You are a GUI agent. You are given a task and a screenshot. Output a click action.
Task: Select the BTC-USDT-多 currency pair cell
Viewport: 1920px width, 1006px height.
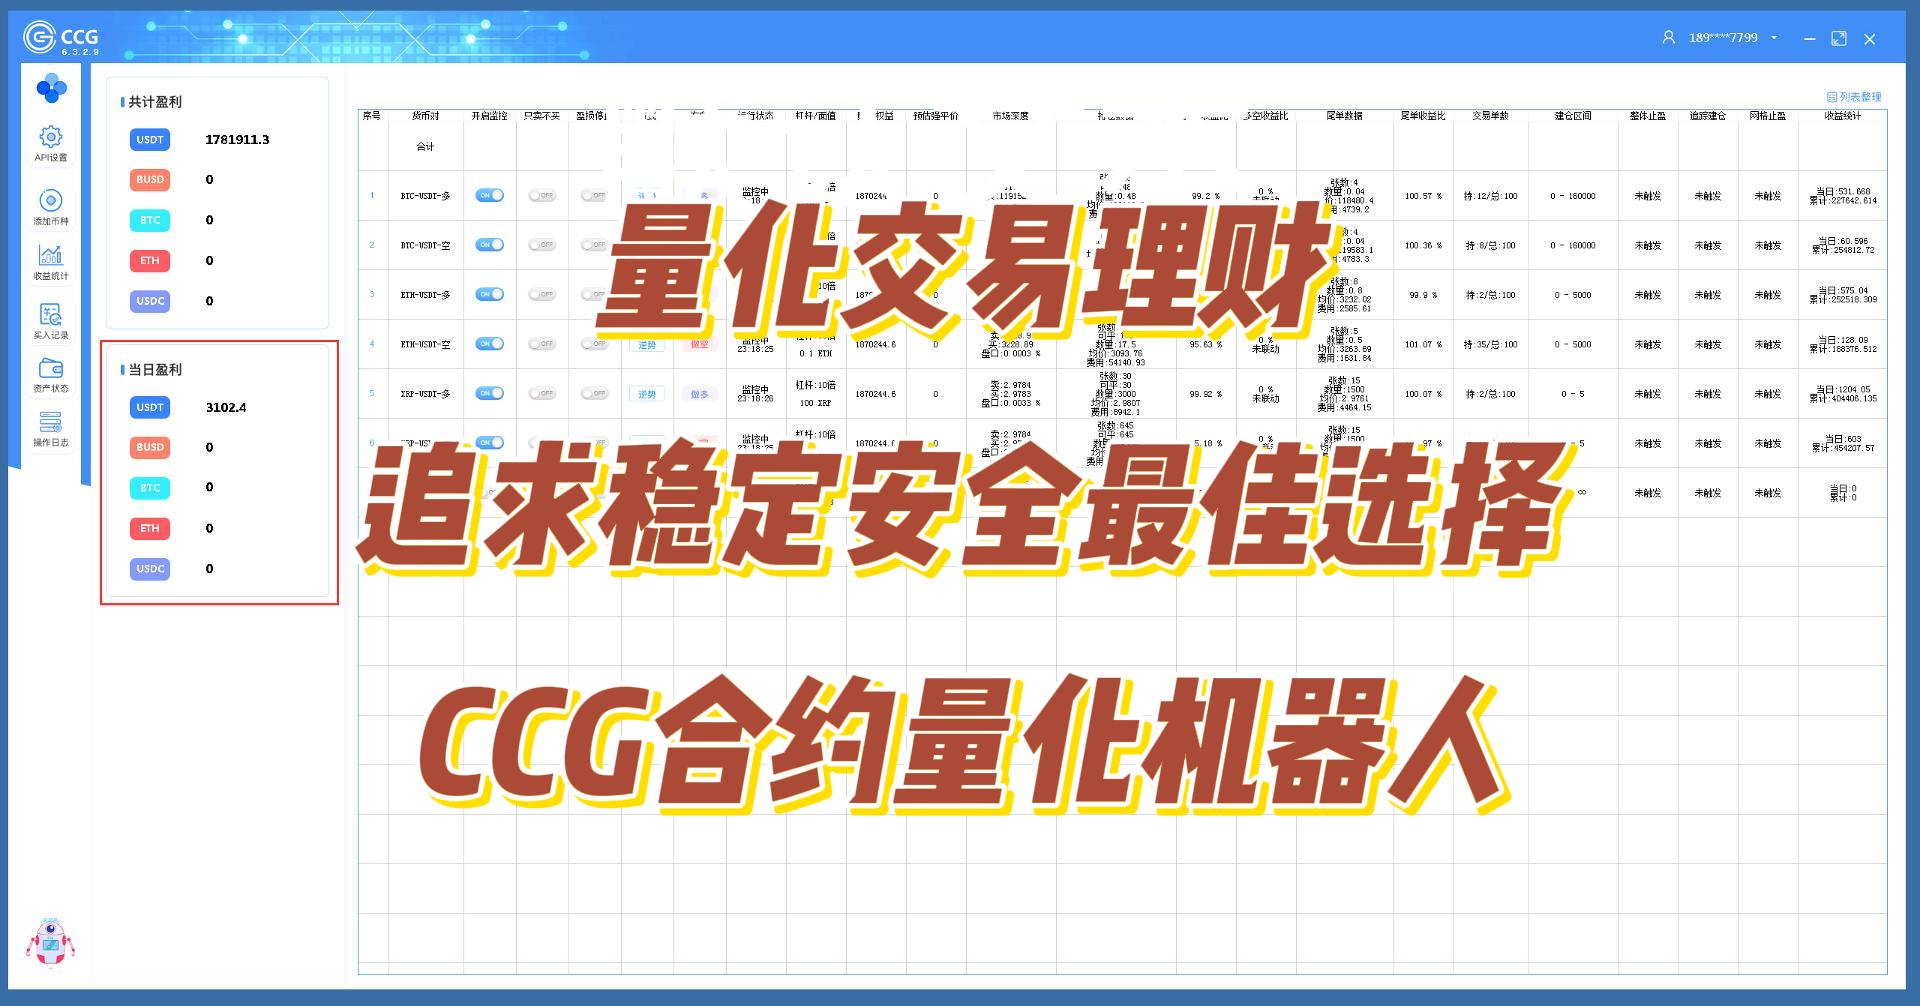(x=425, y=196)
